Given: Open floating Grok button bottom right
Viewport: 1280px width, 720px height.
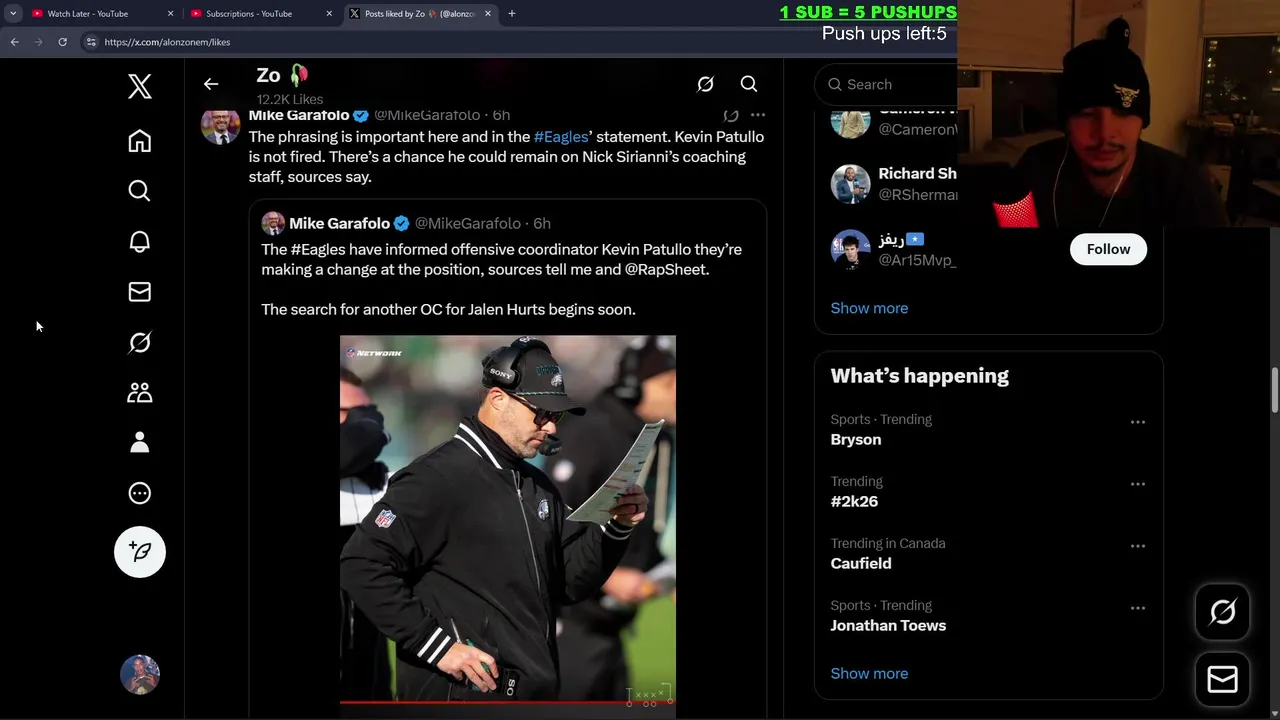Looking at the screenshot, I should coord(1222,612).
